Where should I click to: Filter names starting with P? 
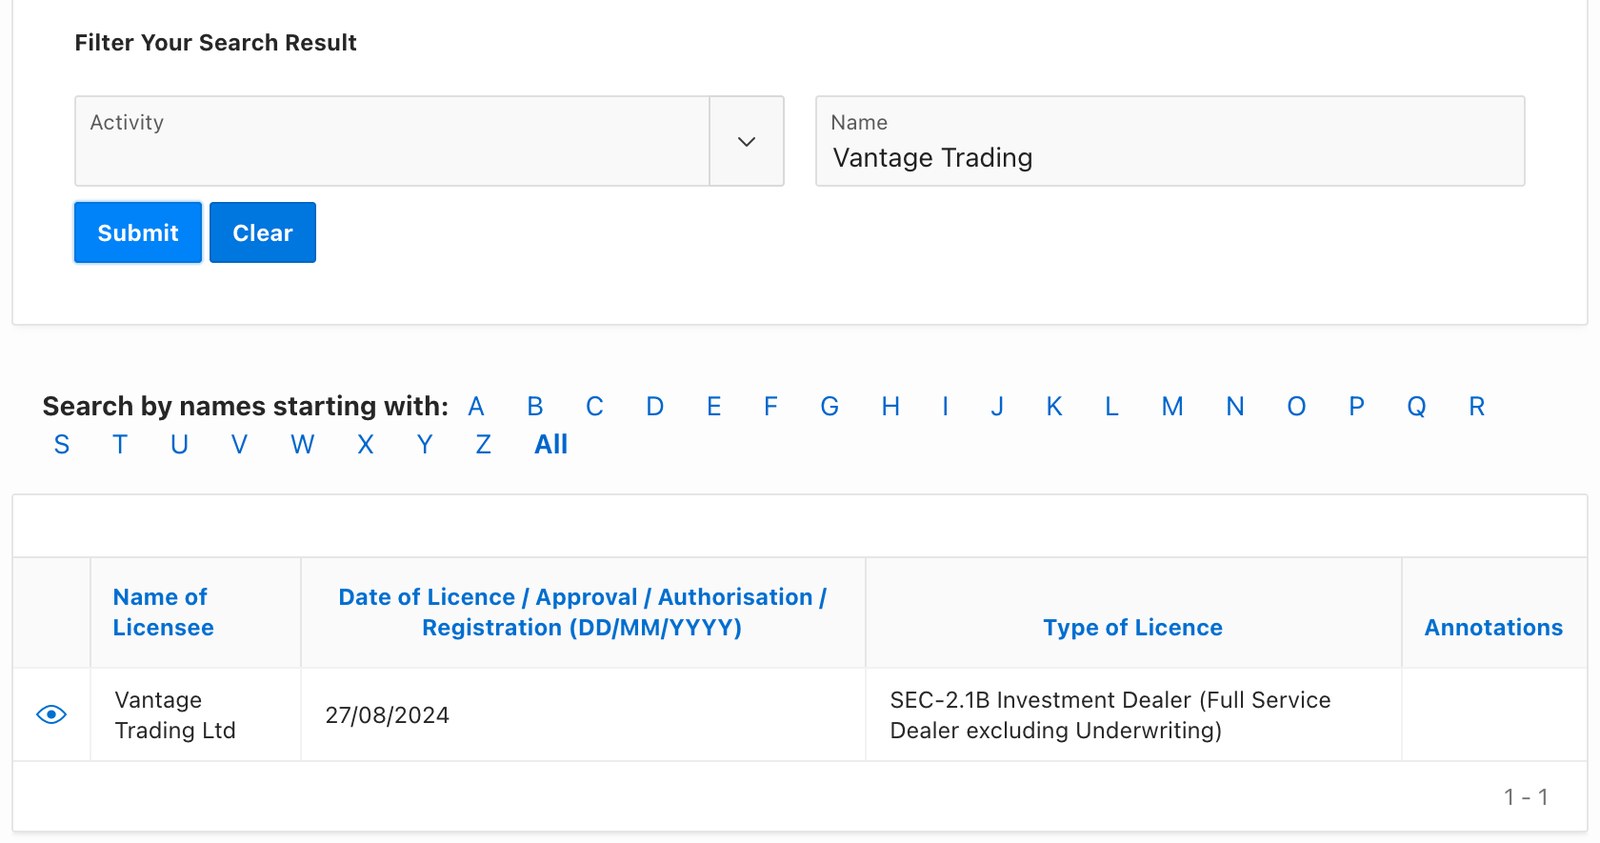[1357, 406]
